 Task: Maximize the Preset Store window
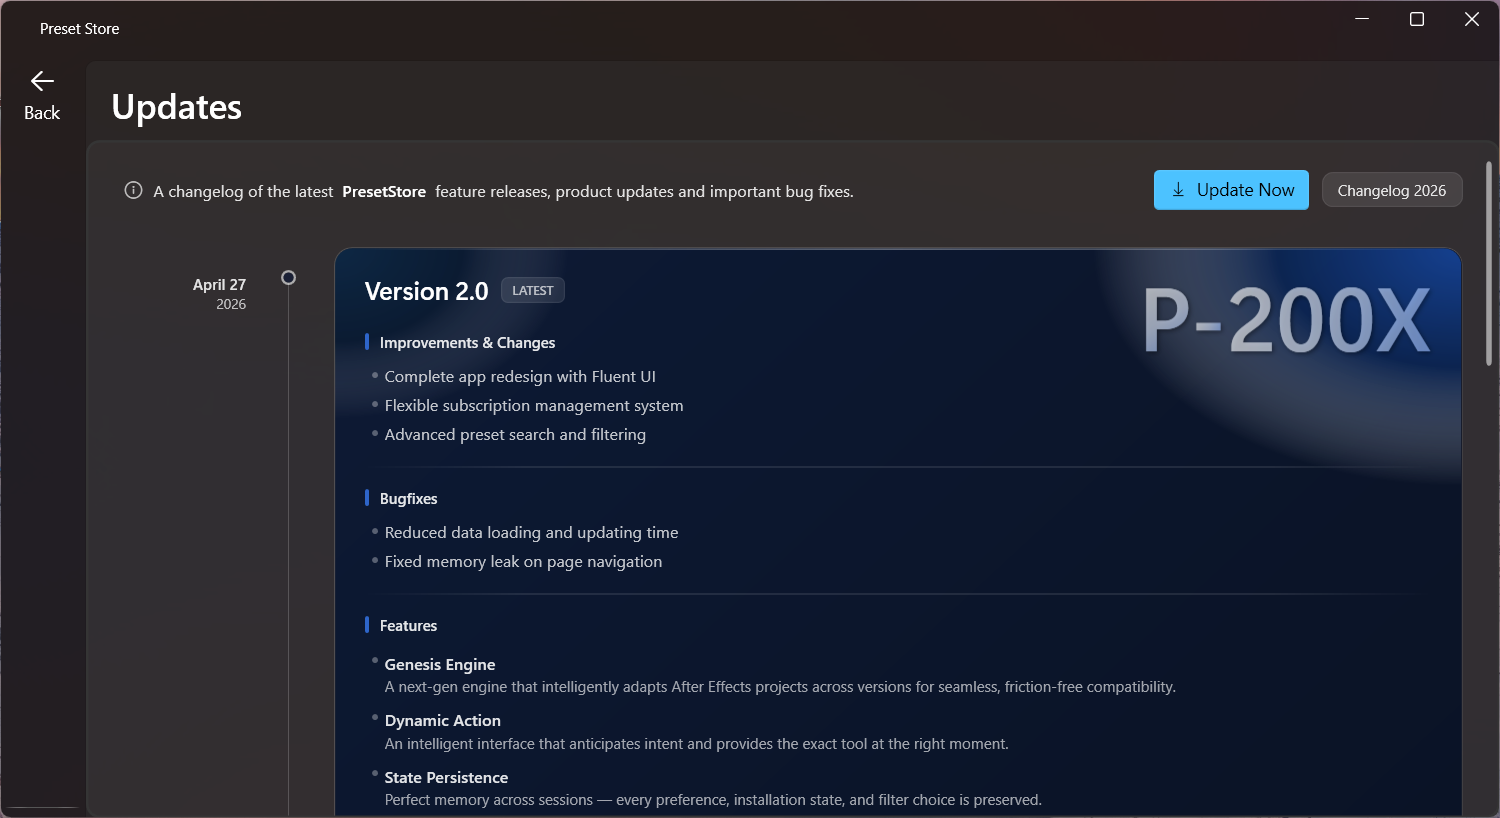[x=1417, y=19]
